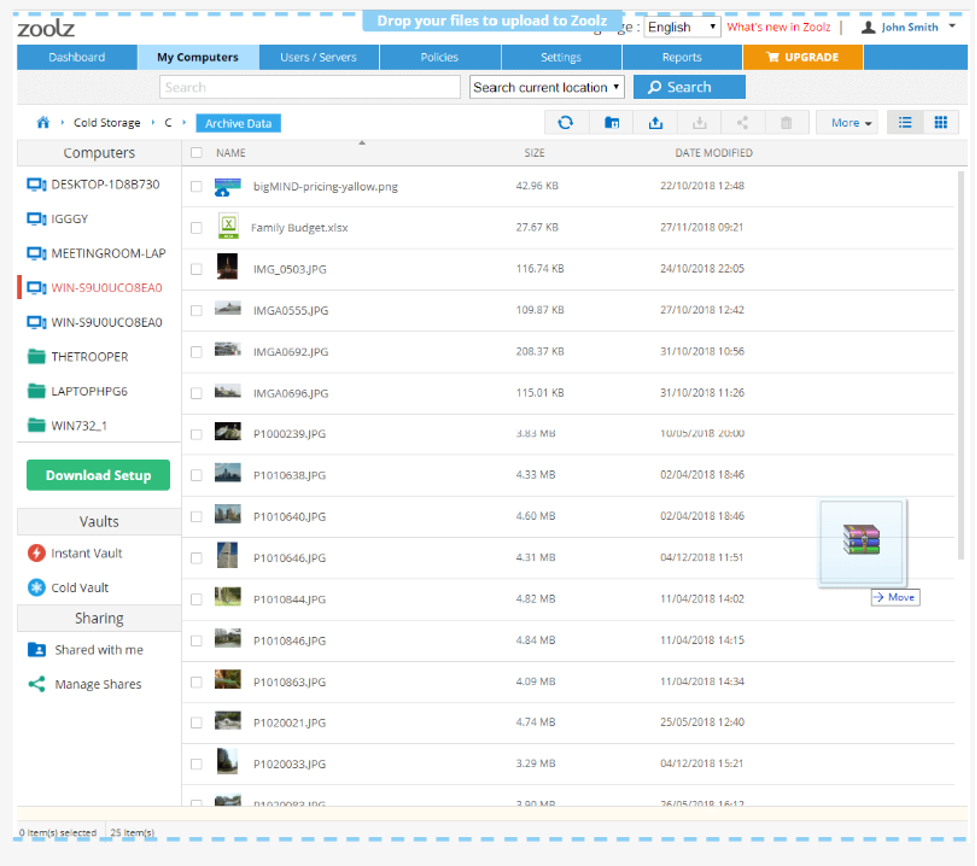Check the IMG_0503.JPG checkbox
The height and width of the screenshot is (866, 977).
pyautogui.click(x=196, y=269)
